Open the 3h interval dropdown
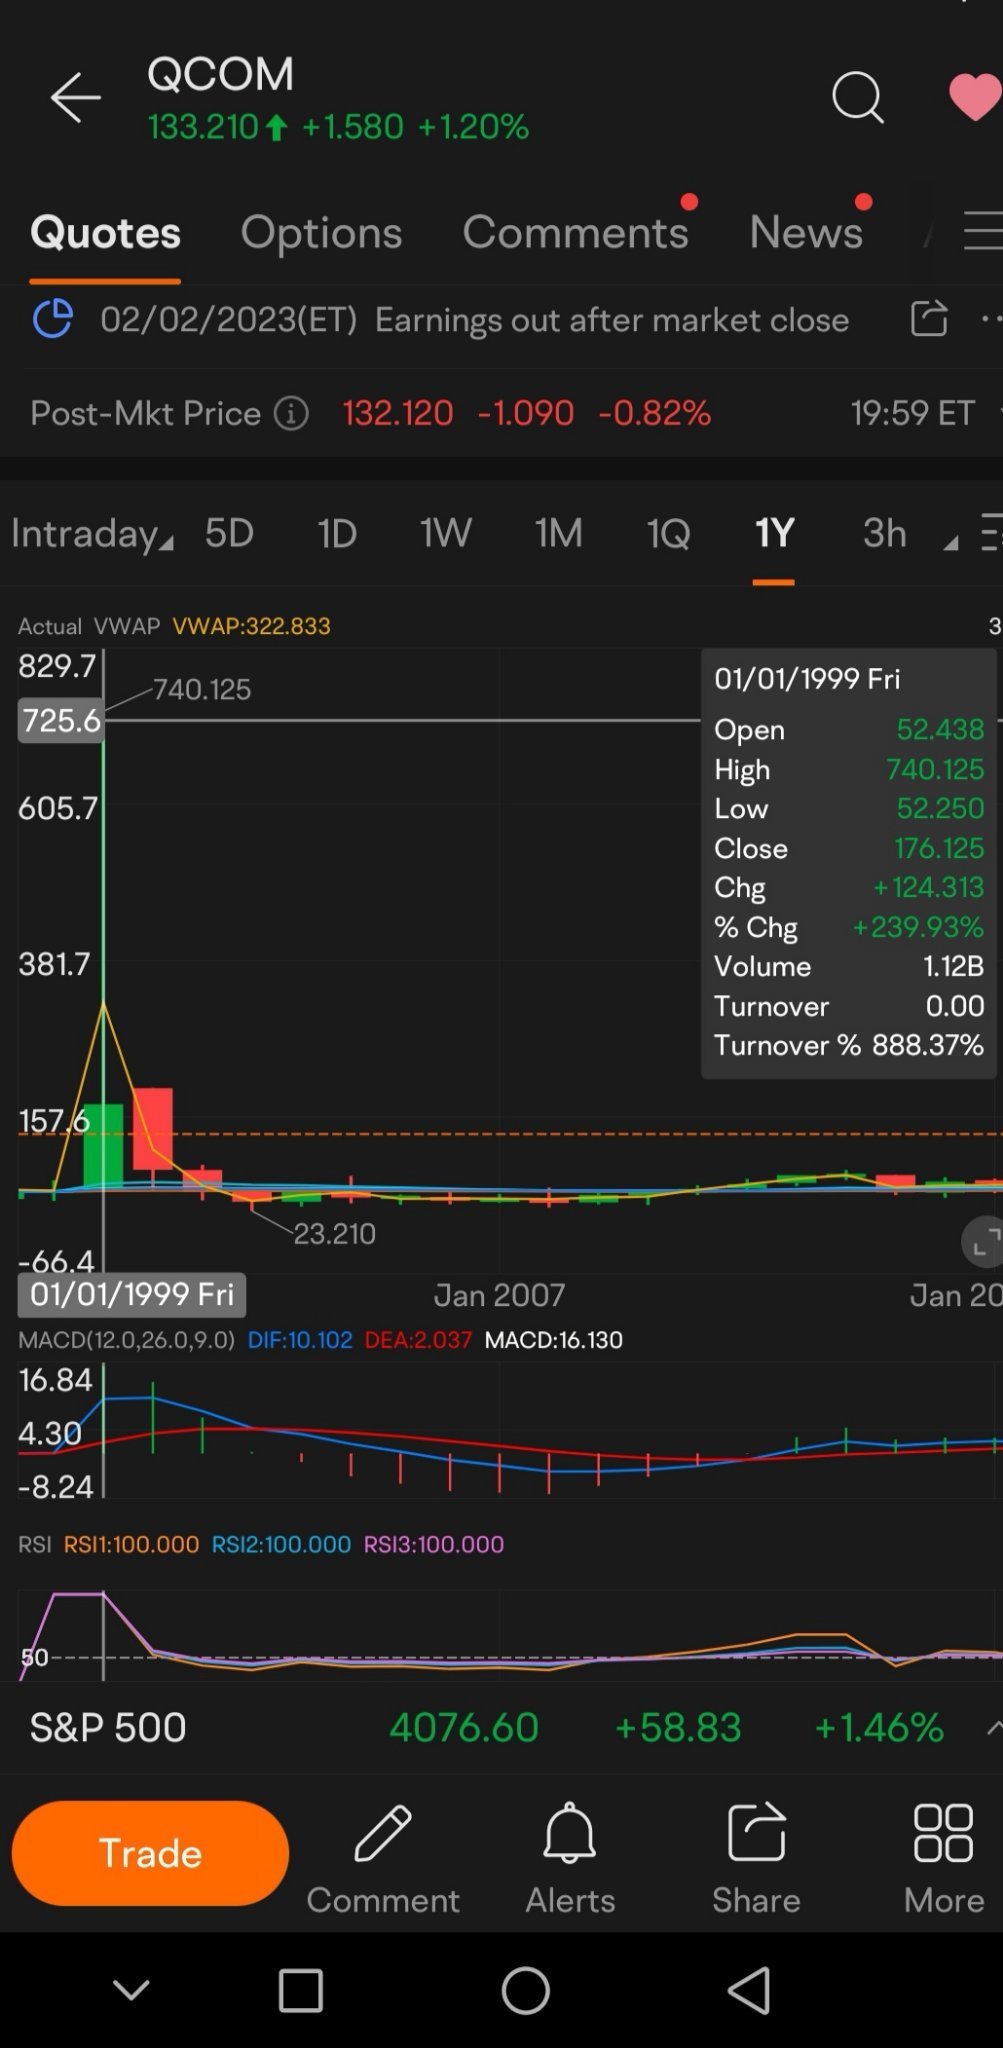 910,534
